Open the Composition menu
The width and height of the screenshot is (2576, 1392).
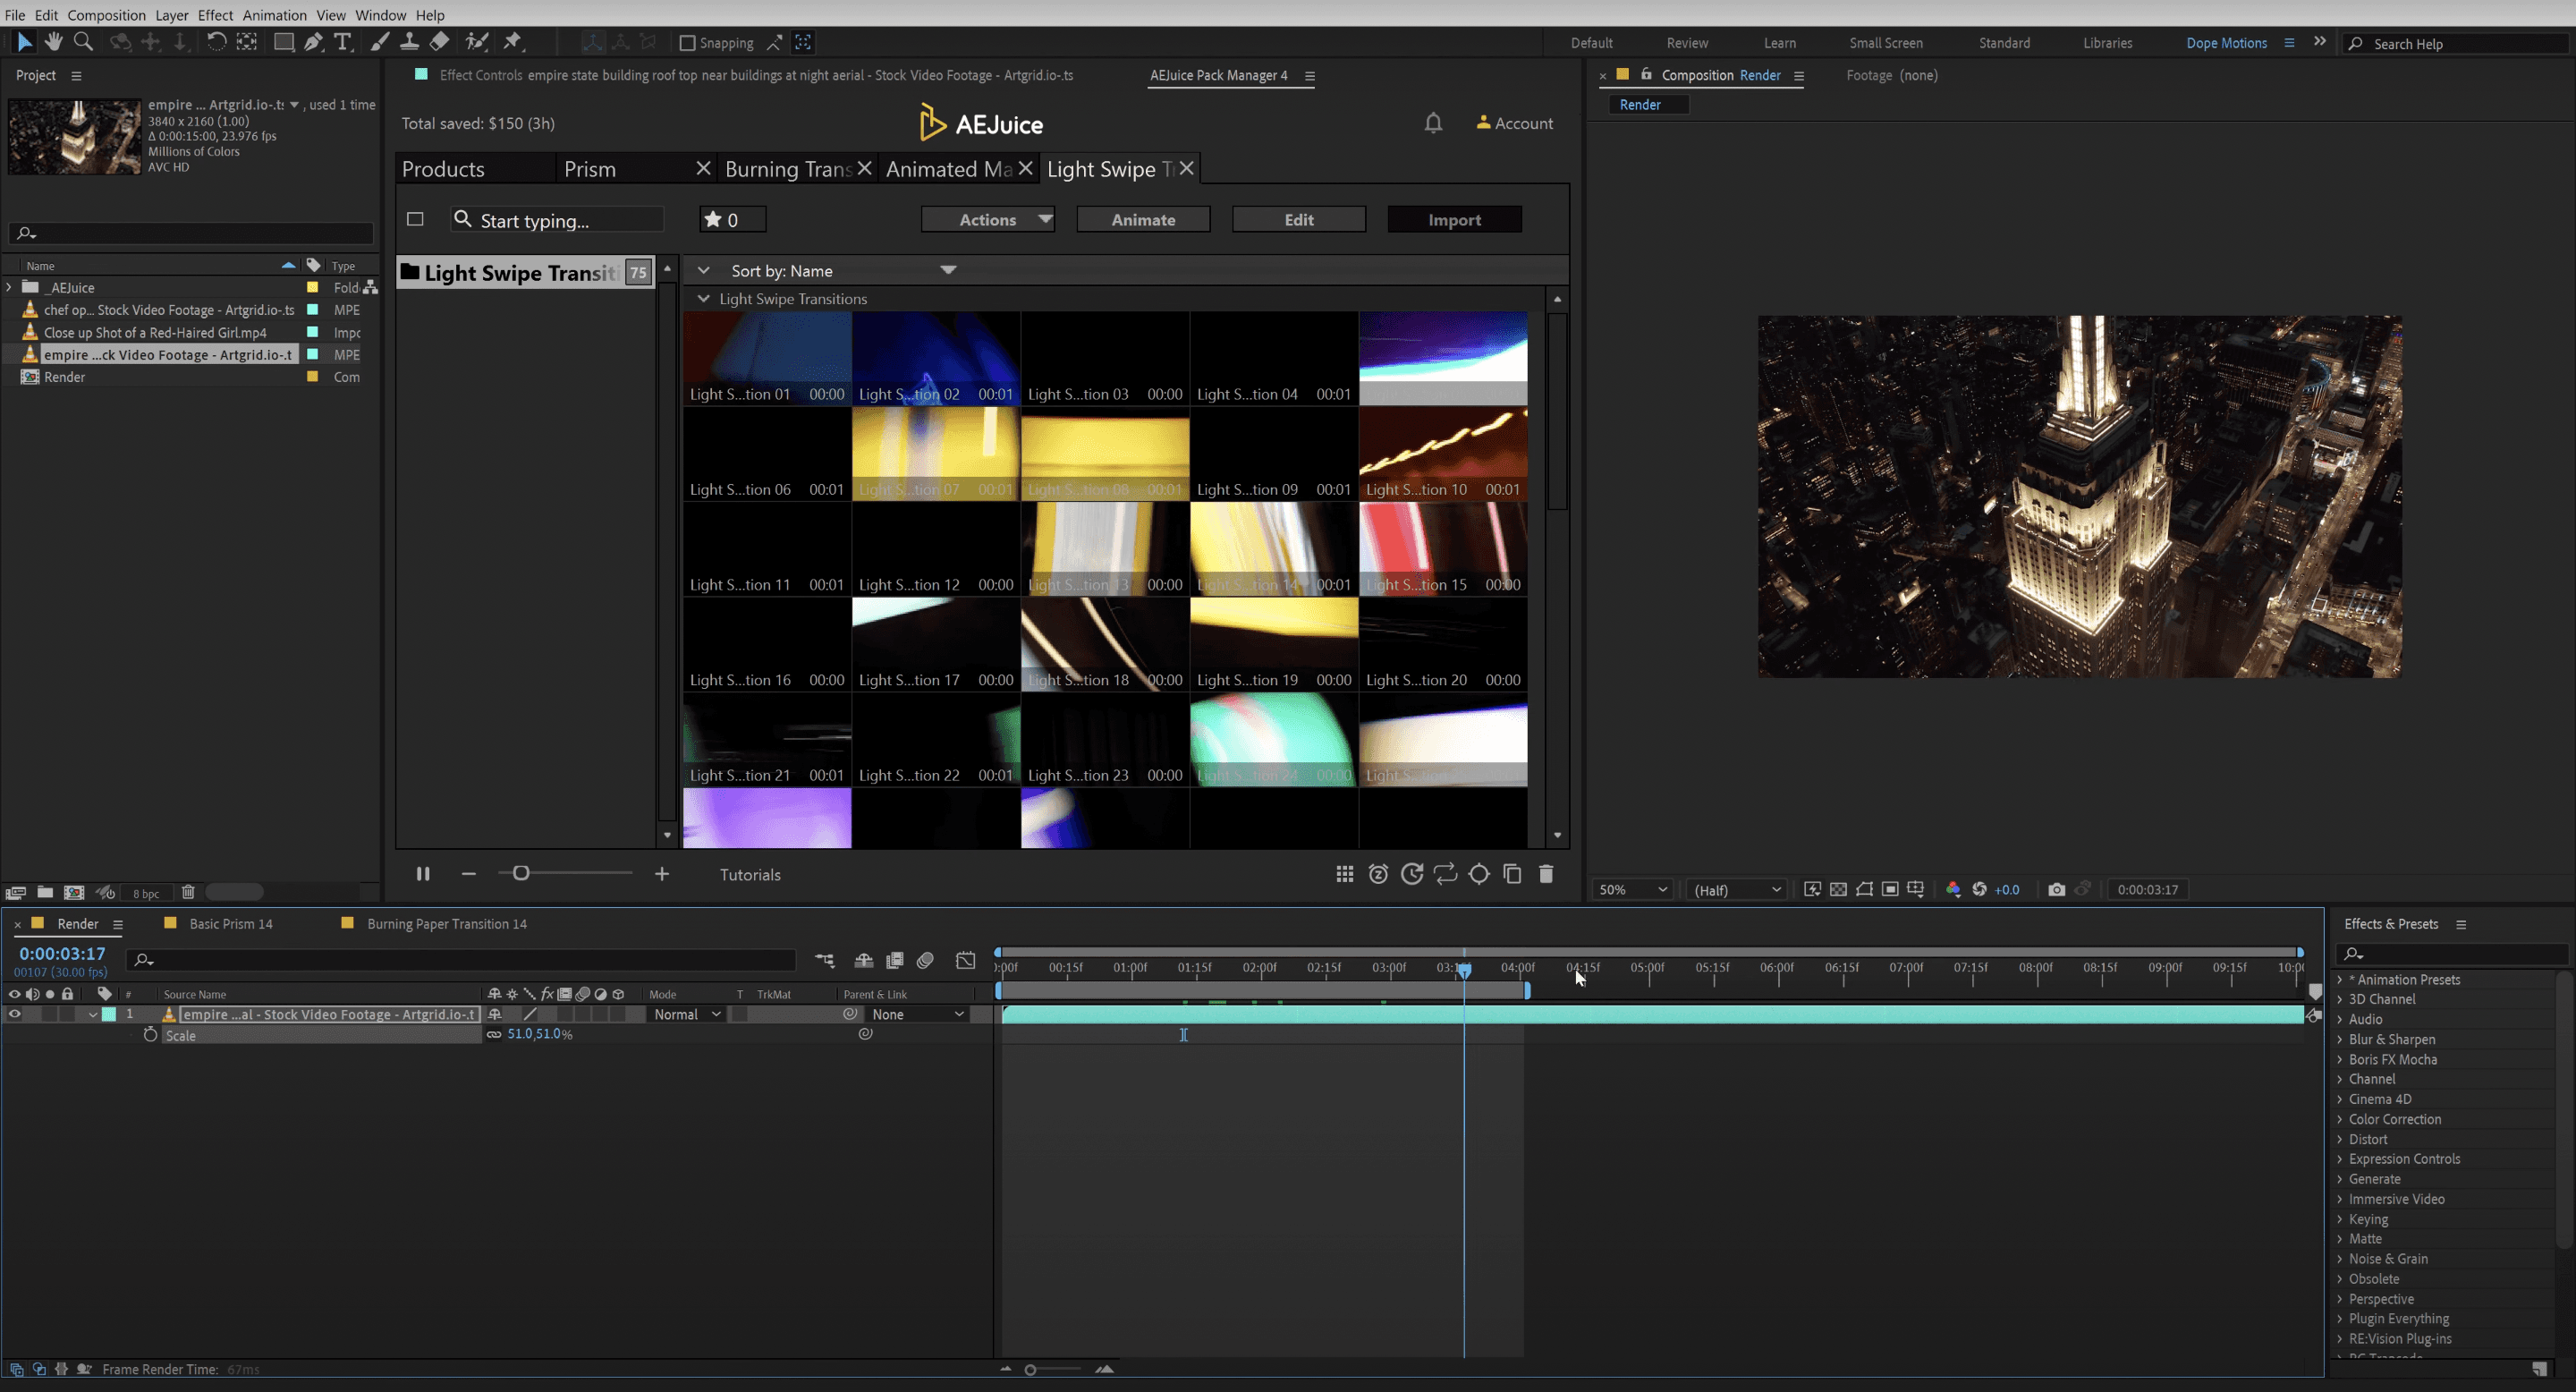click(106, 15)
